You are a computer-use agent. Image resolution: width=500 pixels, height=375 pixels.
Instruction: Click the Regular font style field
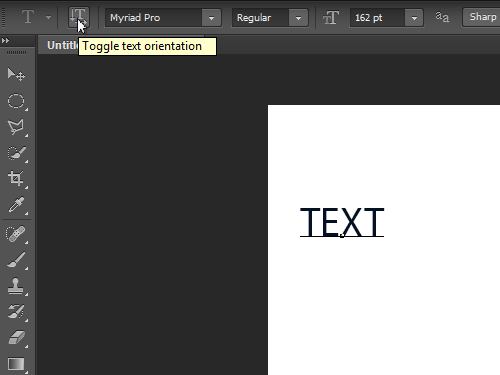pyautogui.click(x=261, y=18)
